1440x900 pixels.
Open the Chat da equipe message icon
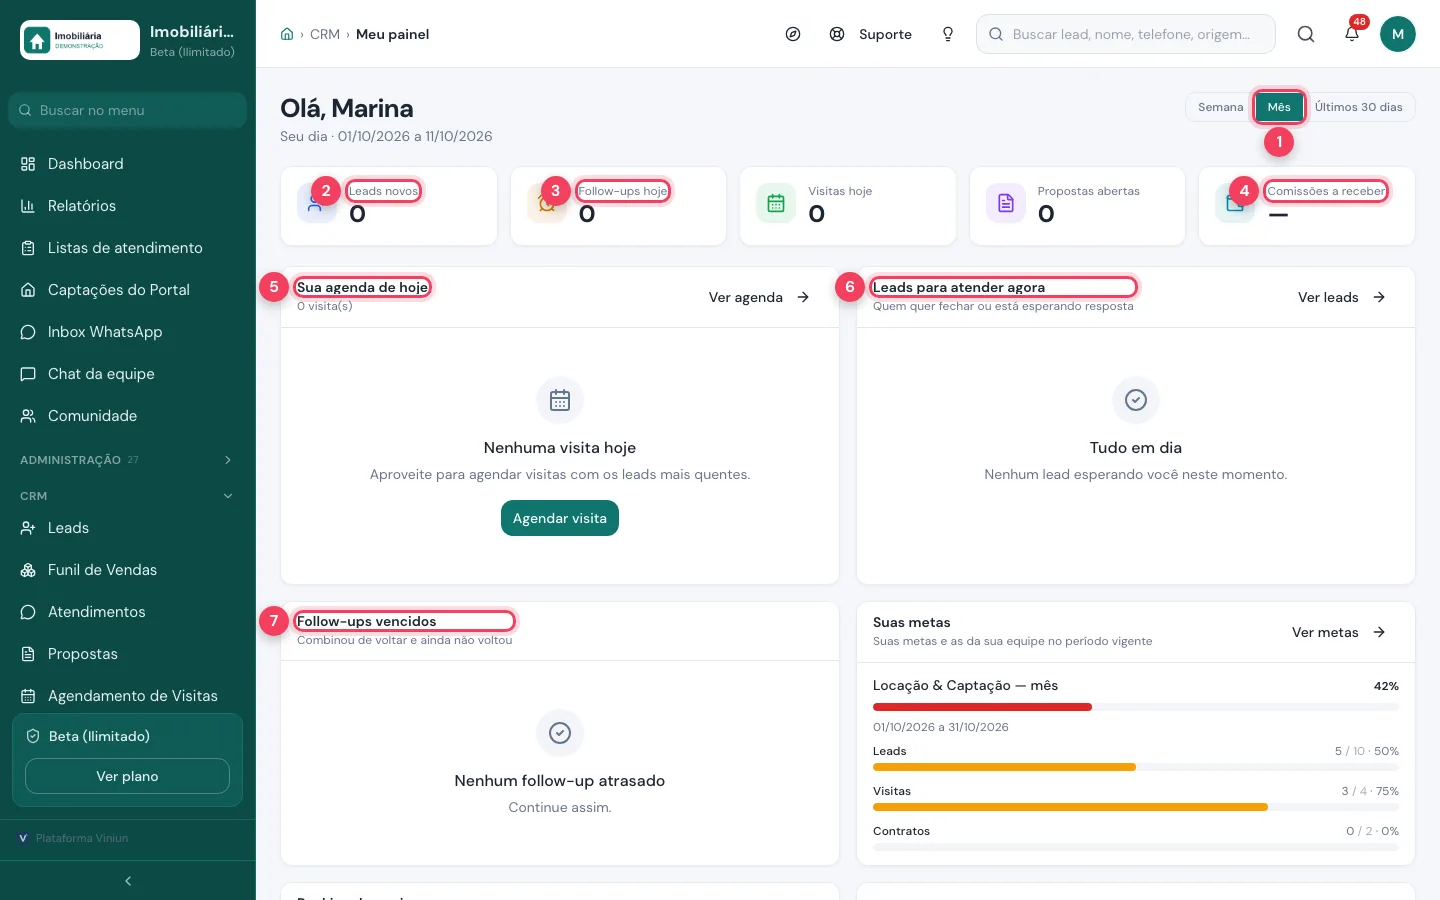(x=28, y=374)
